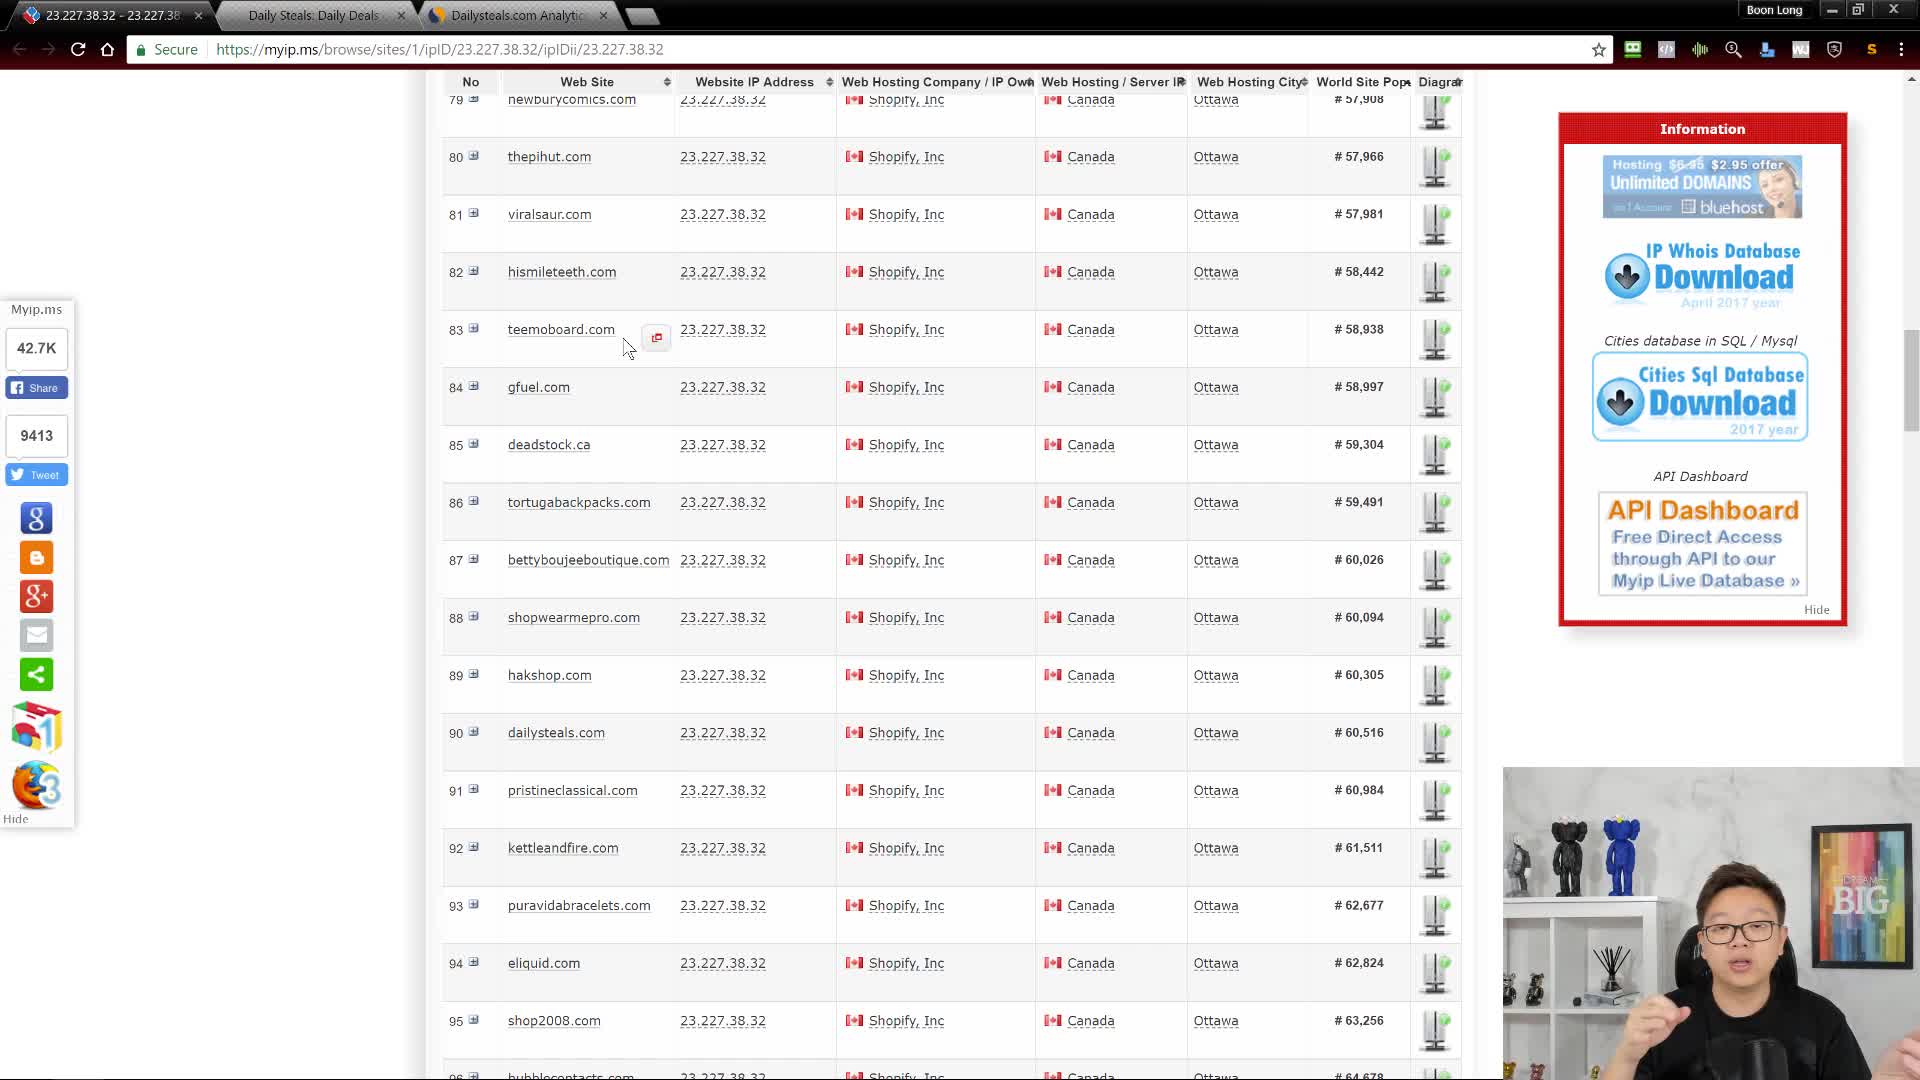This screenshot has height=1080, width=1920.
Task: Sort table by Web Site column
Action: tap(587, 82)
